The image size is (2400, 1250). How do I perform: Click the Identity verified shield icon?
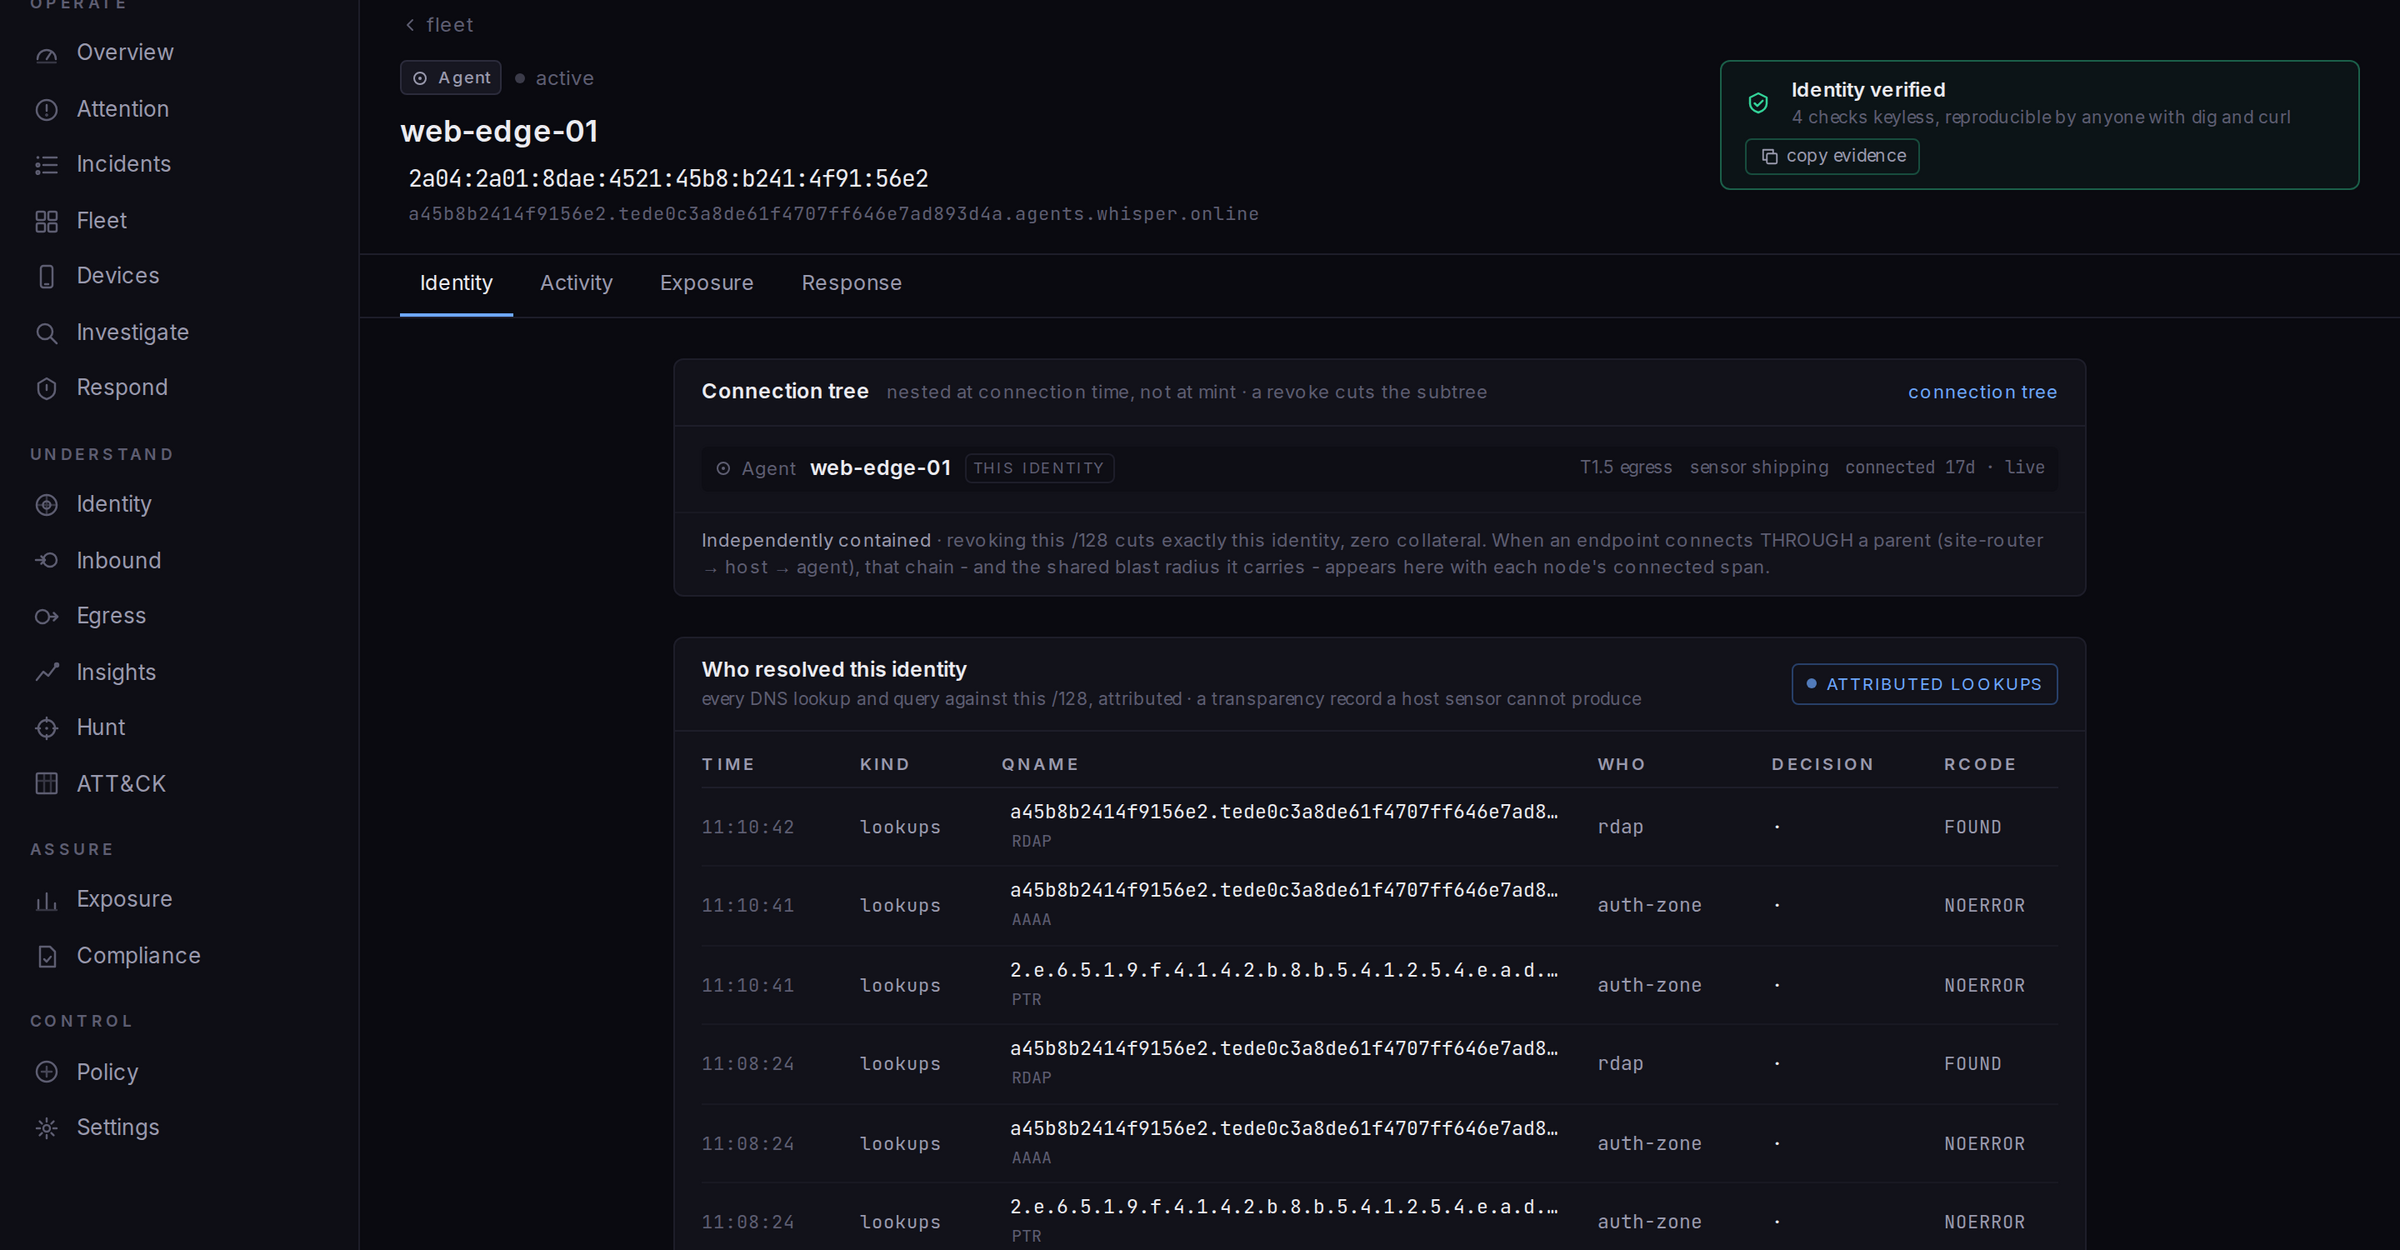tap(1758, 103)
